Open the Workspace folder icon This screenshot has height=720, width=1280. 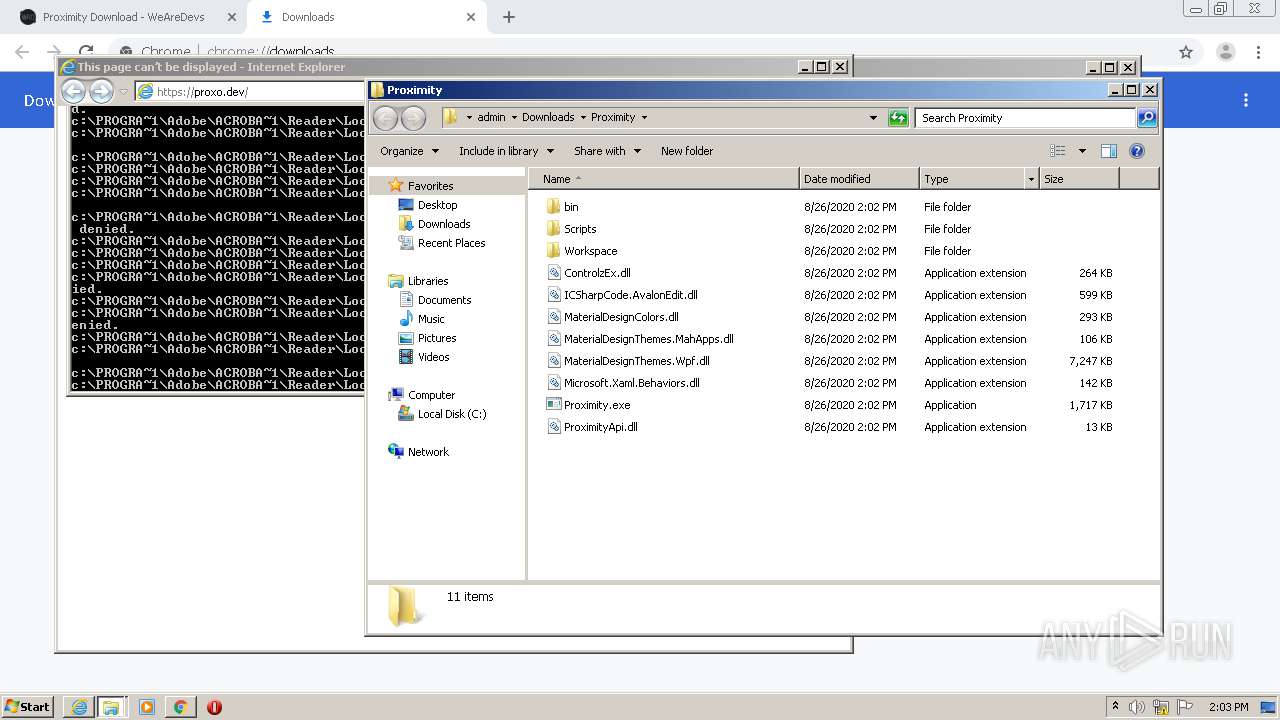pyautogui.click(x=553, y=251)
